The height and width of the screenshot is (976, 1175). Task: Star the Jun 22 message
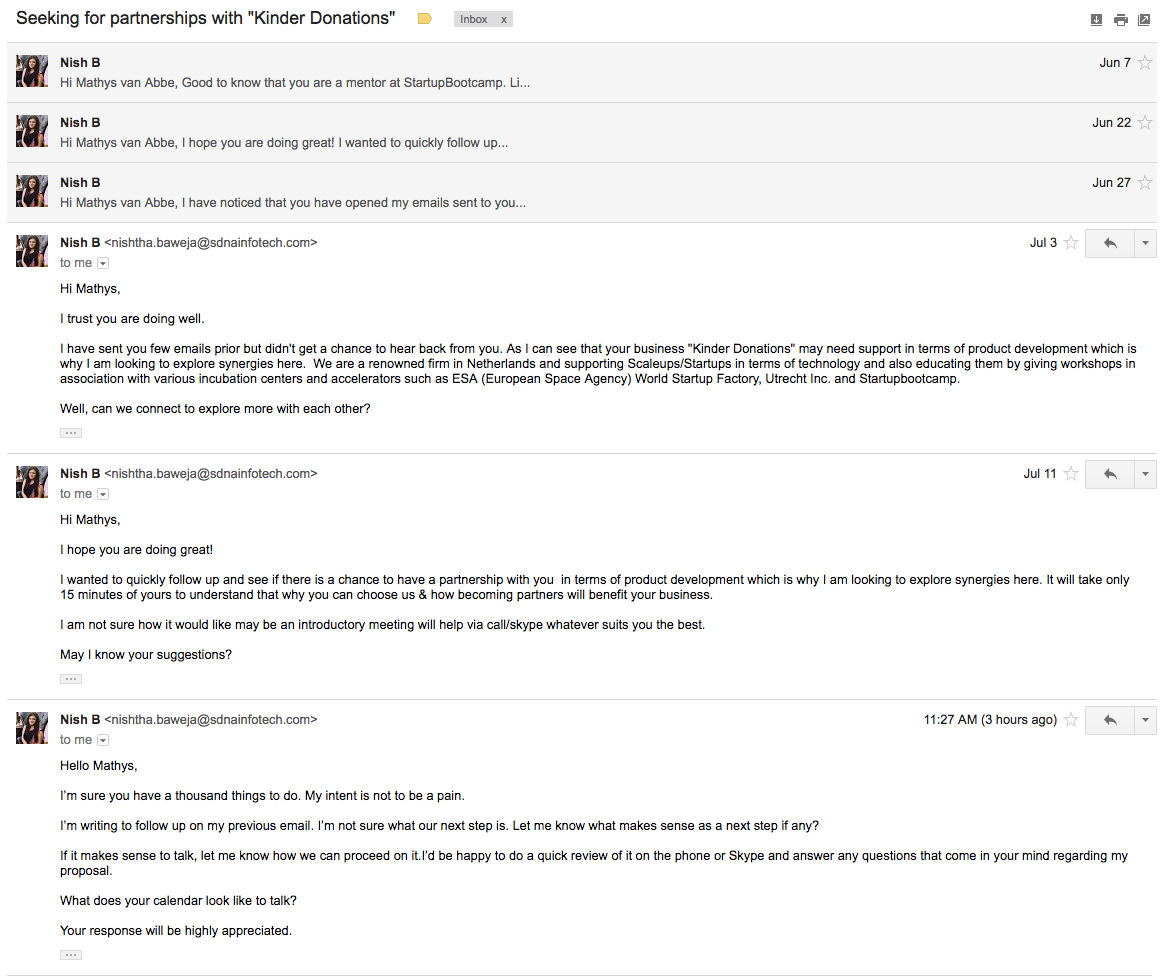[x=1145, y=123]
